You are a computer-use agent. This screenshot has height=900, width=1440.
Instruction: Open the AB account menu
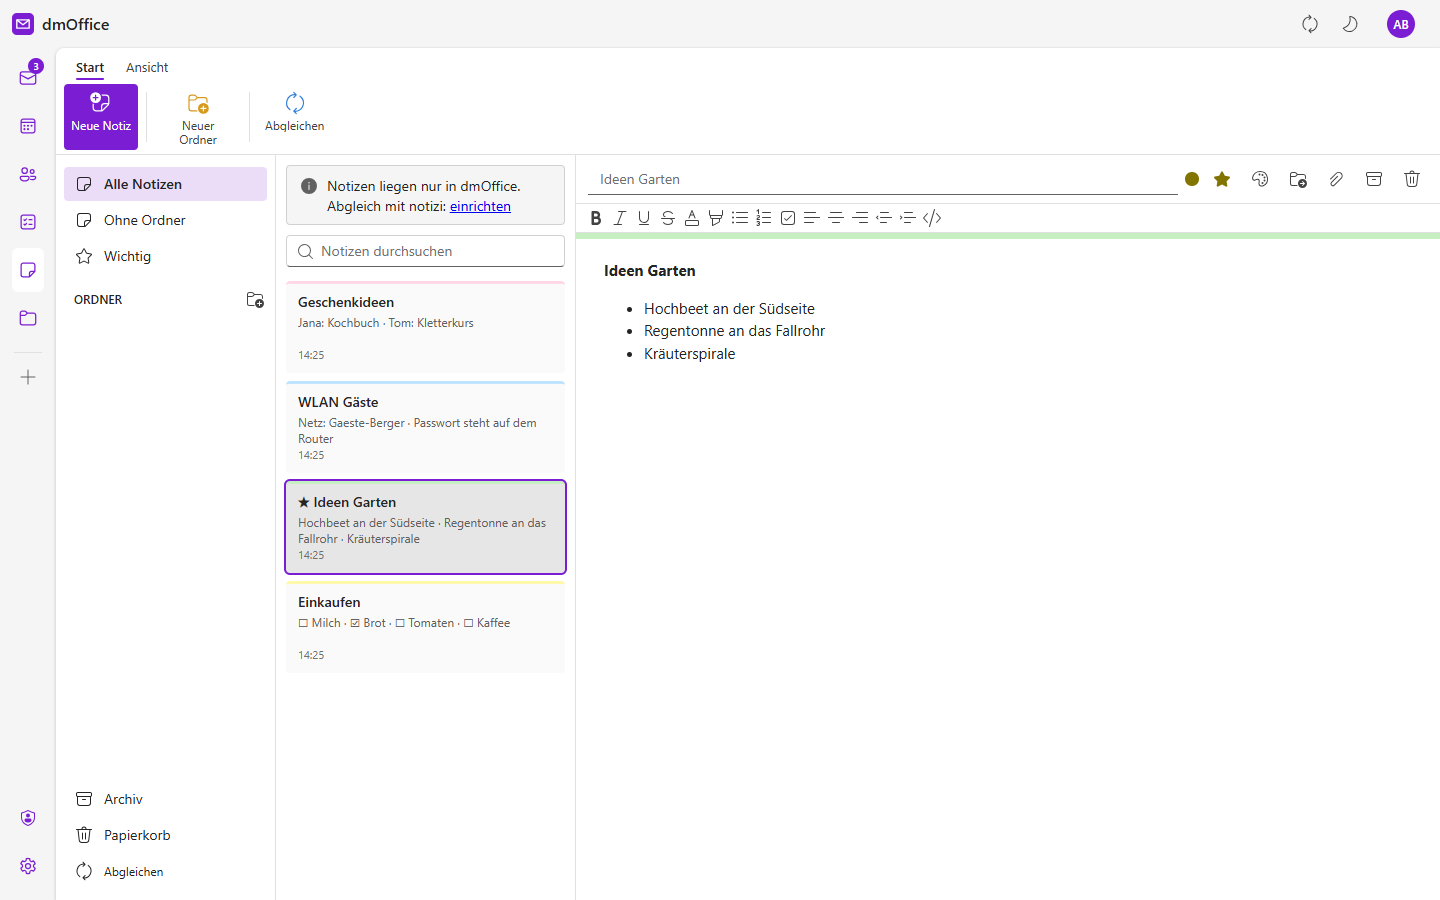coord(1401,24)
